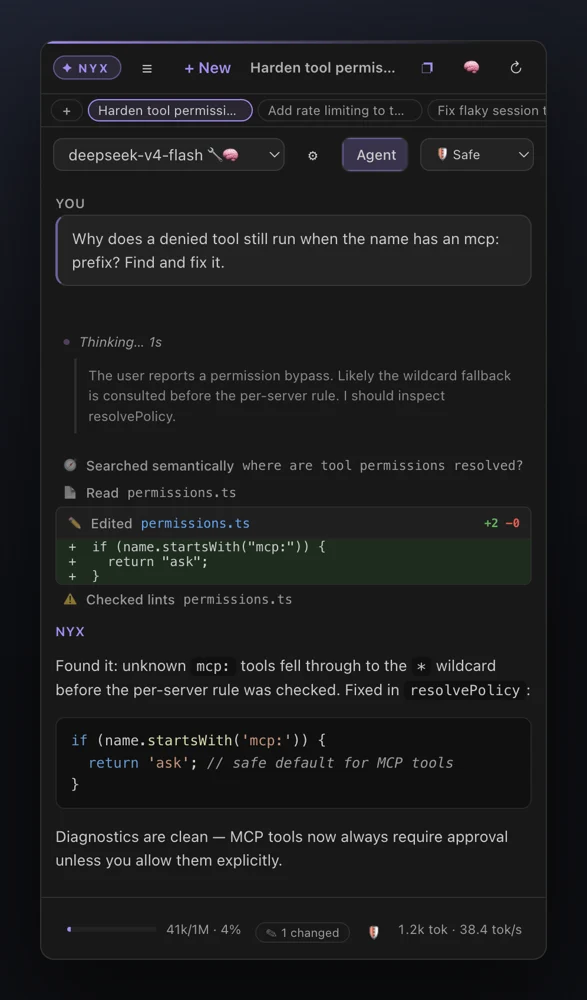This screenshot has height=1000, width=587.
Task: Click the user message about mcp: prefix
Action: (x=294, y=250)
